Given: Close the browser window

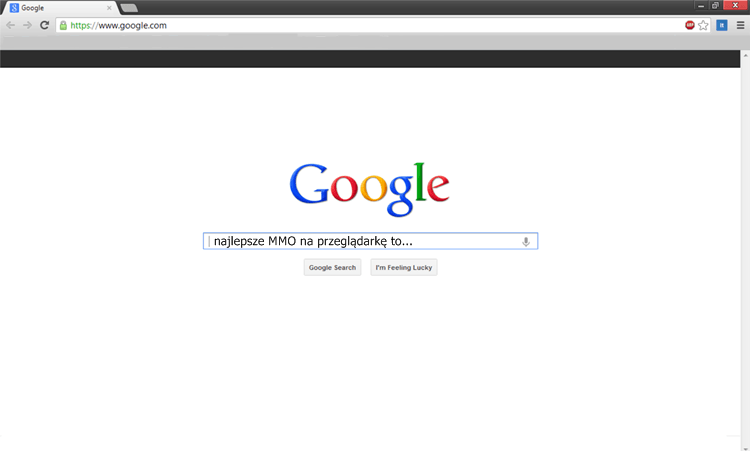Looking at the screenshot, I should pyautogui.click(x=736, y=5).
